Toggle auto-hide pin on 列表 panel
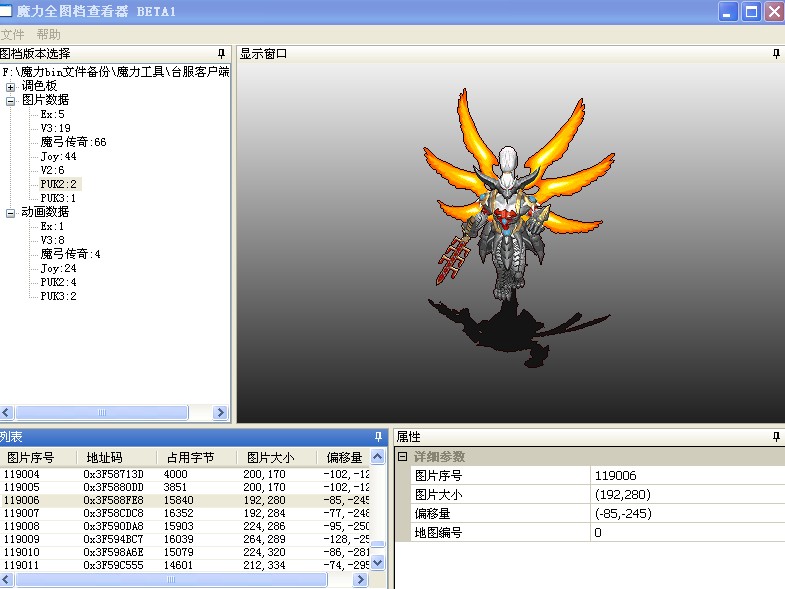 coord(378,437)
